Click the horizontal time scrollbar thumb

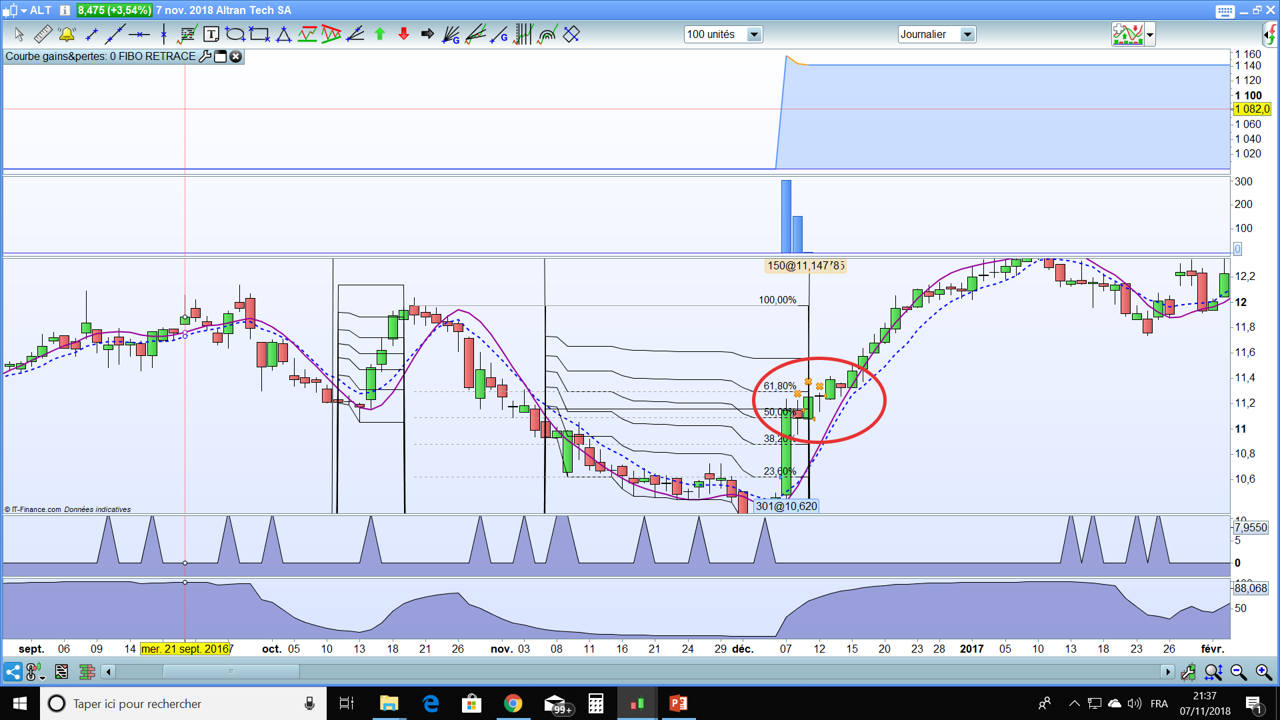230,672
